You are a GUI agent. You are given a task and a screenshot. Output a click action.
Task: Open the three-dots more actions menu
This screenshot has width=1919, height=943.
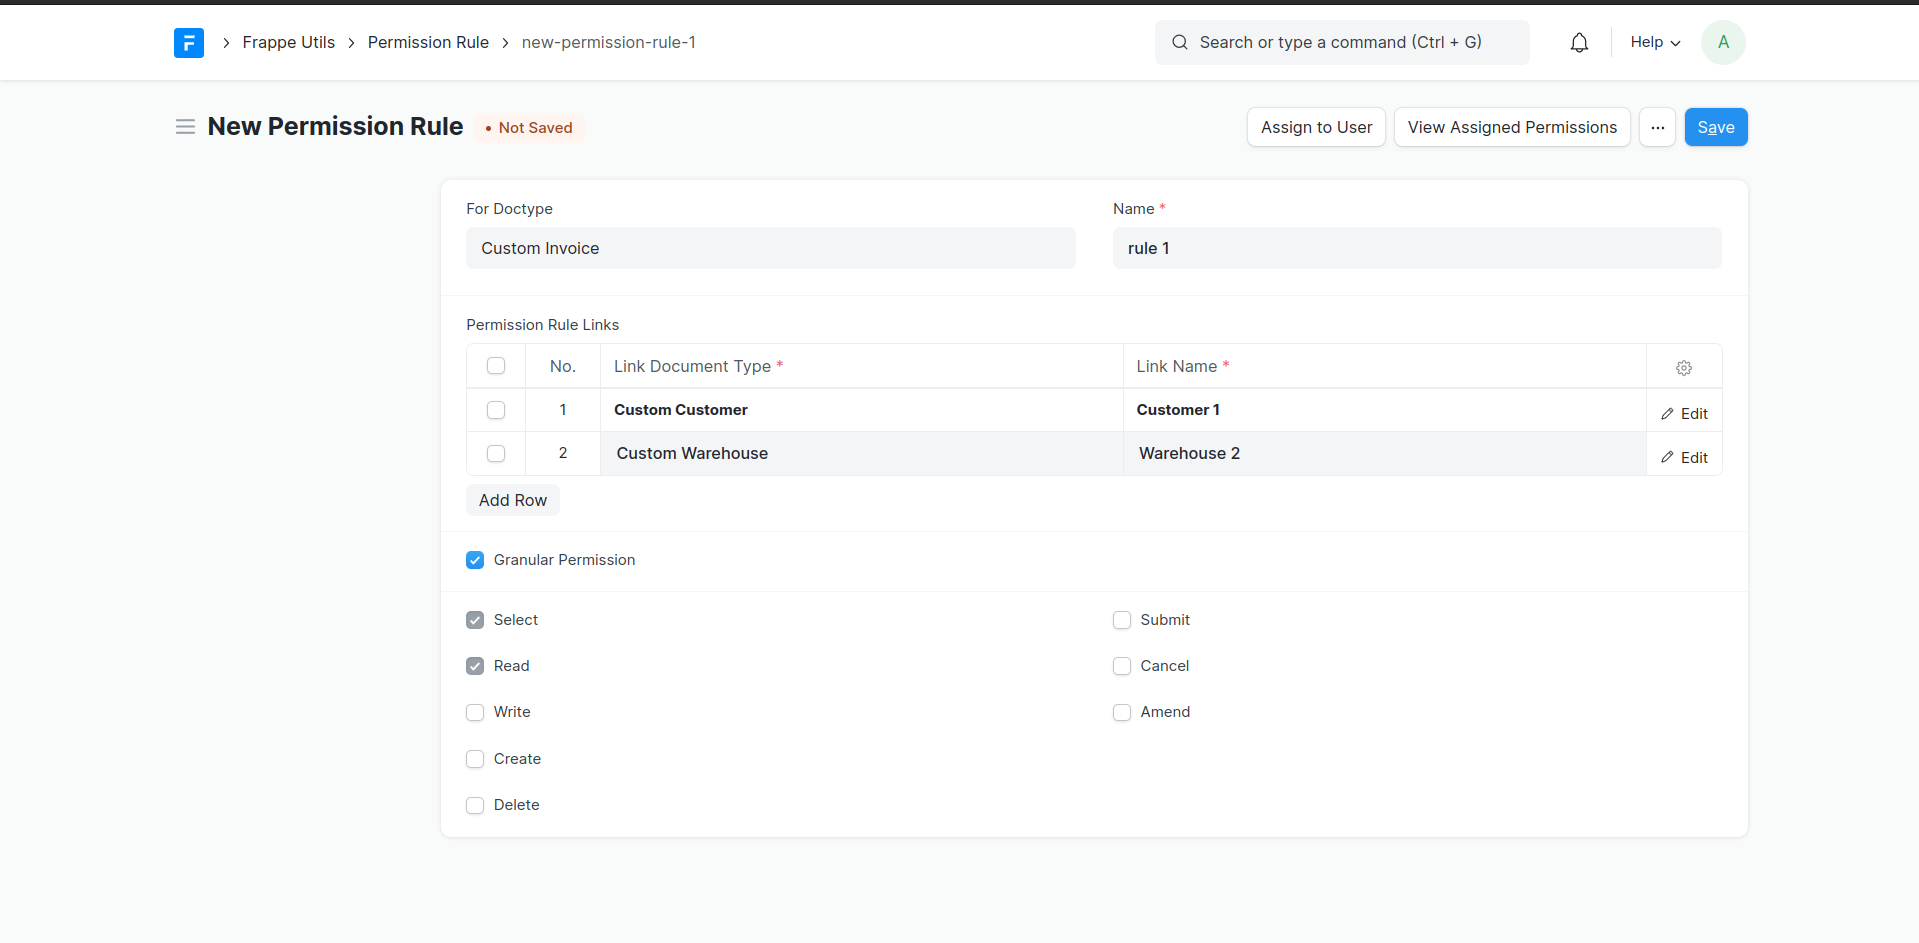1657,127
